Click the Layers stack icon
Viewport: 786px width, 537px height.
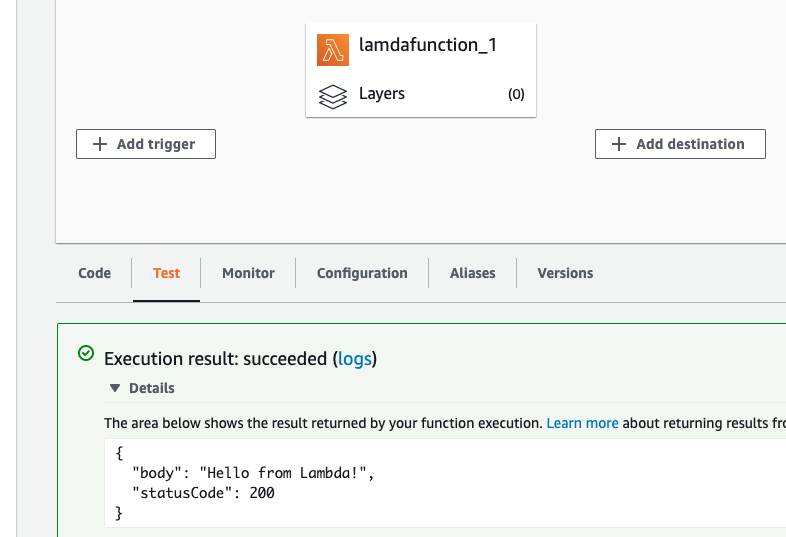pos(333,96)
